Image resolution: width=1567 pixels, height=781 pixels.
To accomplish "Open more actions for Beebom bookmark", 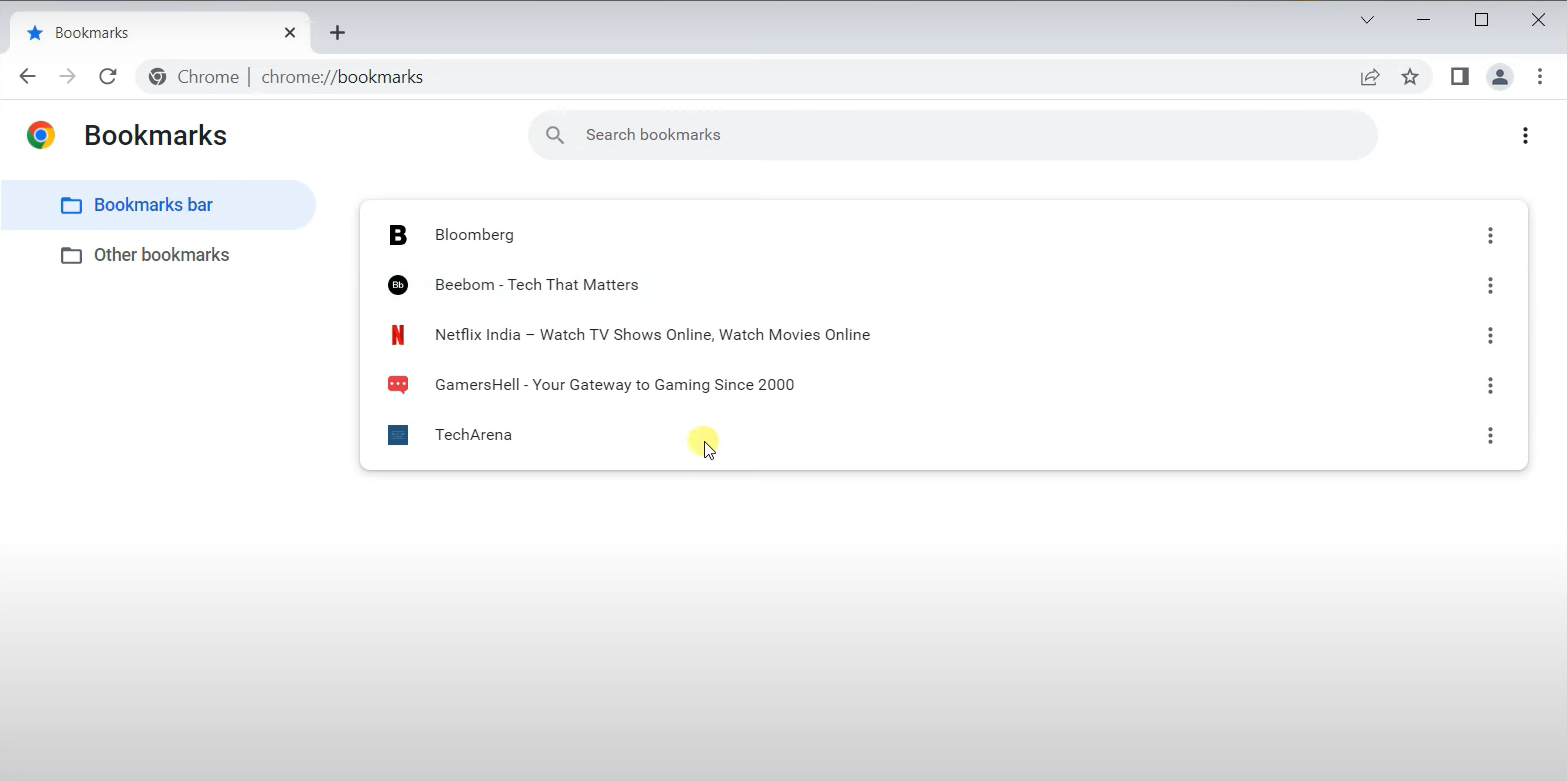I will tap(1490, 286).
